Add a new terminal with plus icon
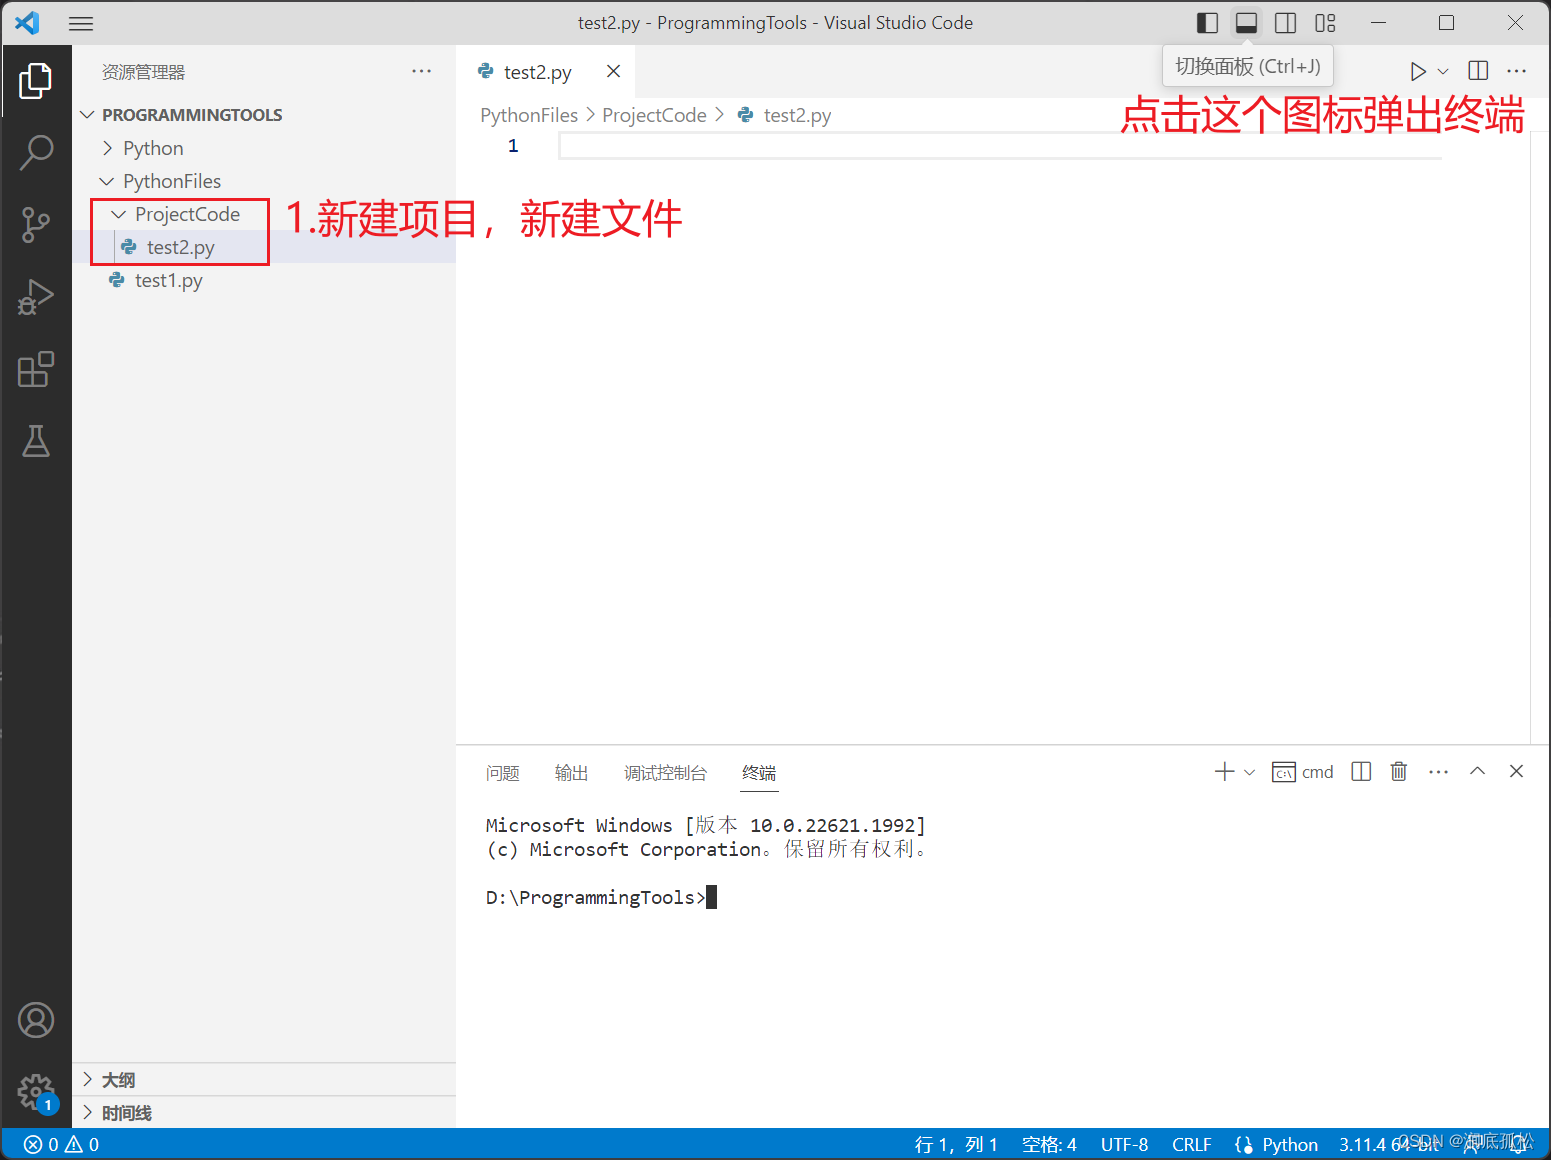This screenshot has height=1160, width=1551. point(1224,771)
